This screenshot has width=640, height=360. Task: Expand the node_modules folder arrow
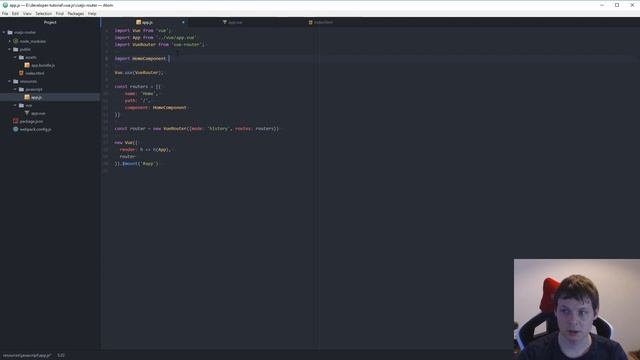point(10,41)
